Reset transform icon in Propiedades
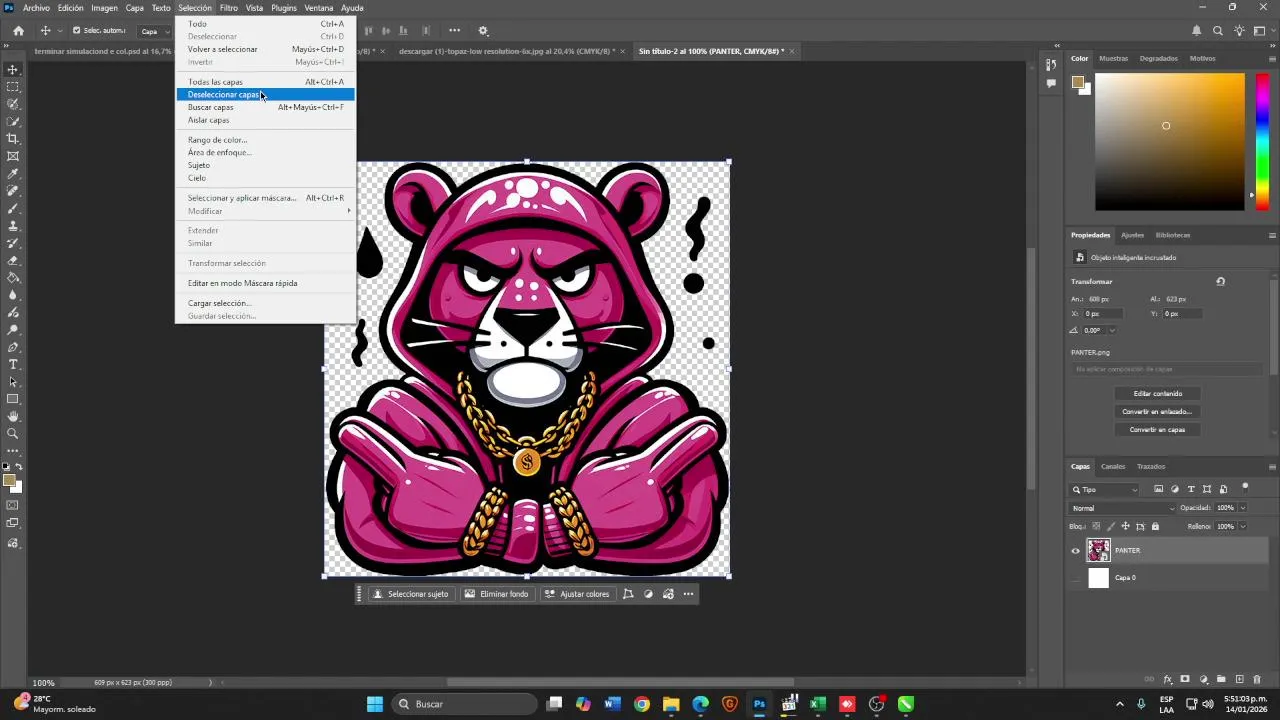The width and height of the screenshot is (1280, 720). pyautogui.click(x=1220, y=282)
